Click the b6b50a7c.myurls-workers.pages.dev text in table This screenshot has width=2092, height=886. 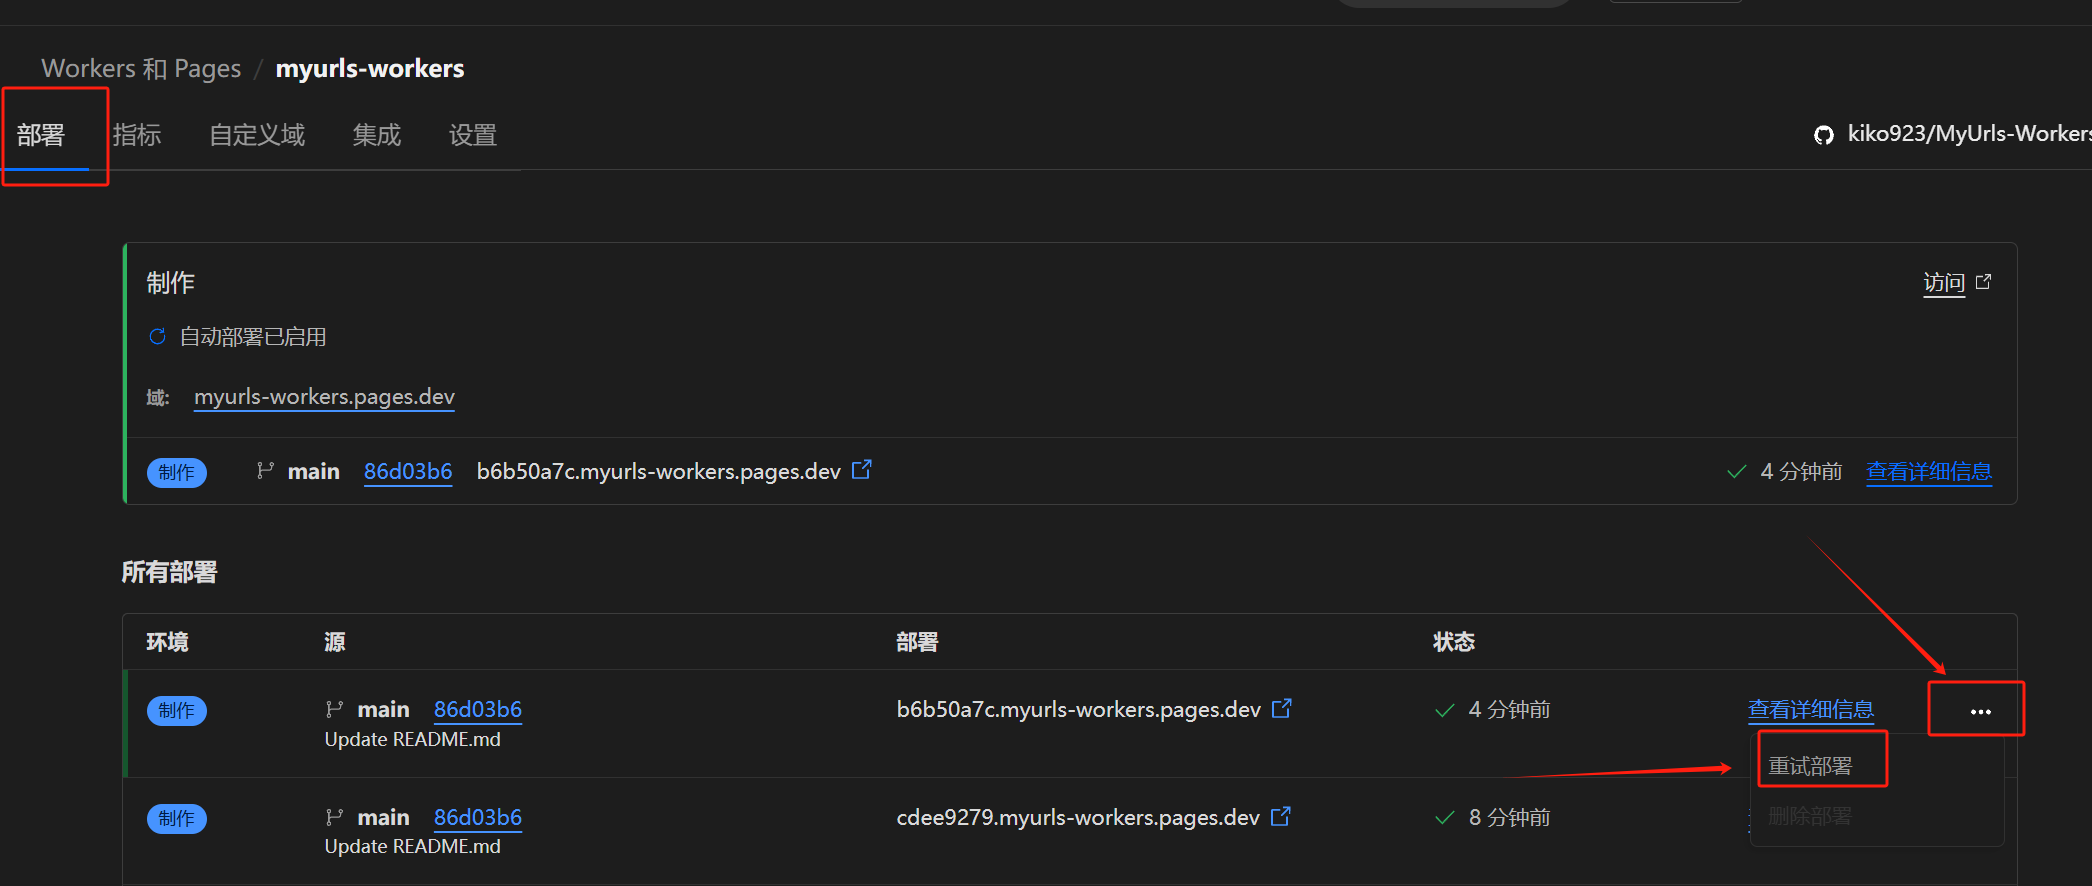tap(1079, 709)
